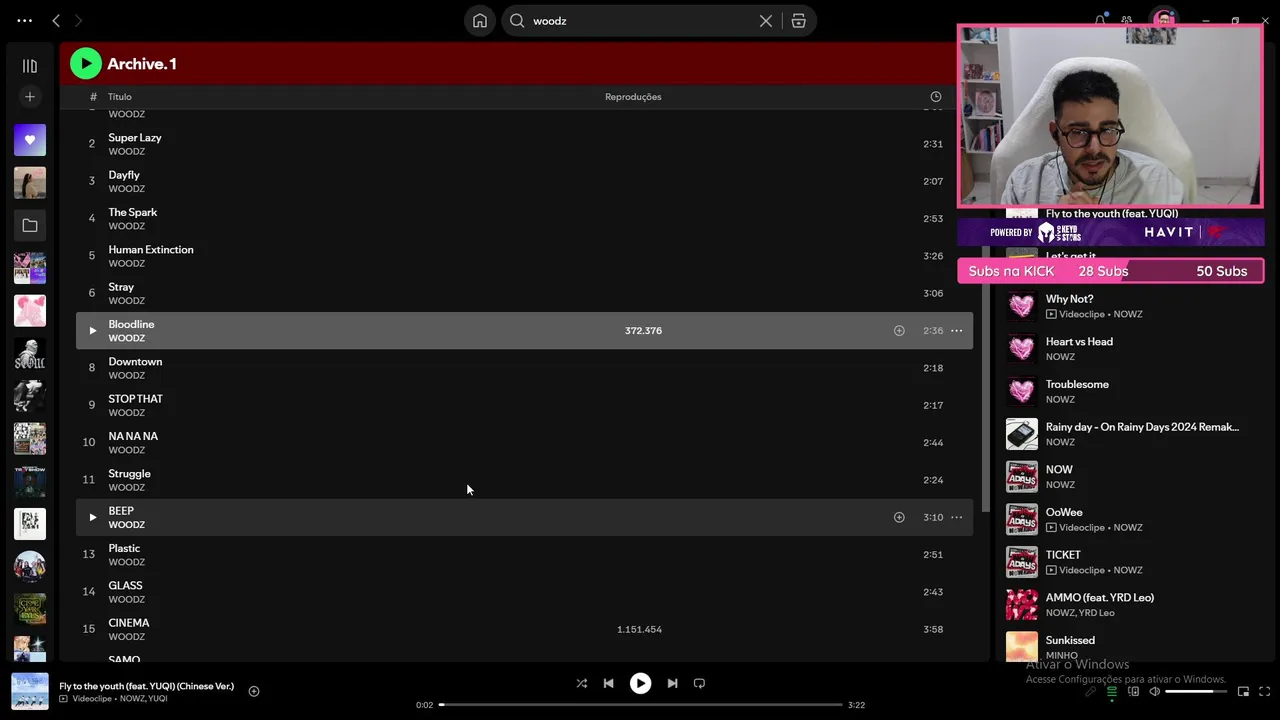Open 'Why Not?' in the queue
This screenshot has height=720, width=1280.
pos(1069,299)
